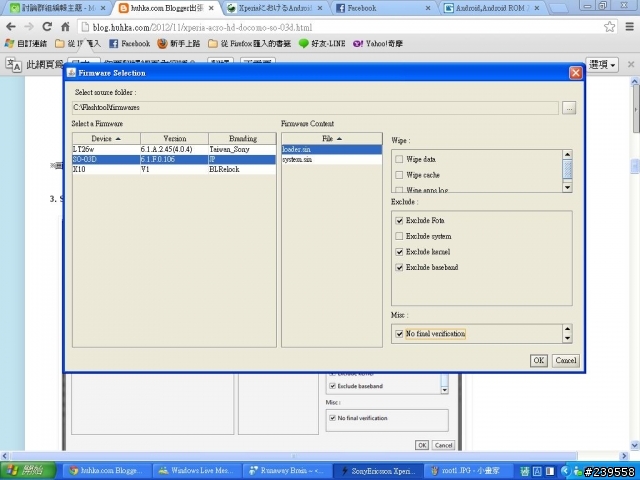Click page vertical scrollbar down arrow
Viewport: 640px width, 480px height.
[x=635, y=445]
